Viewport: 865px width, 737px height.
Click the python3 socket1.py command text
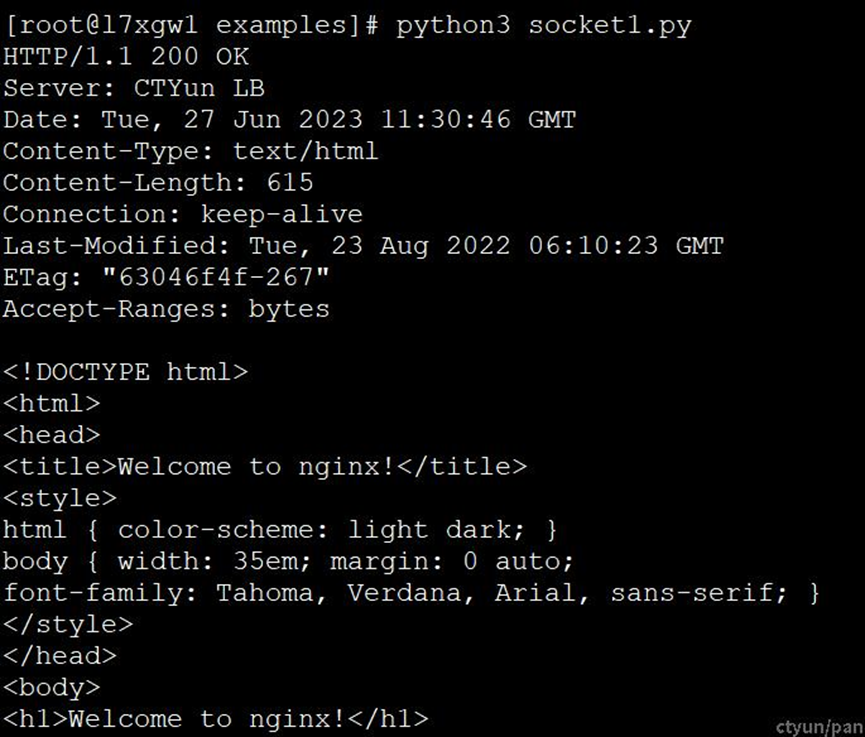(543, 26)
